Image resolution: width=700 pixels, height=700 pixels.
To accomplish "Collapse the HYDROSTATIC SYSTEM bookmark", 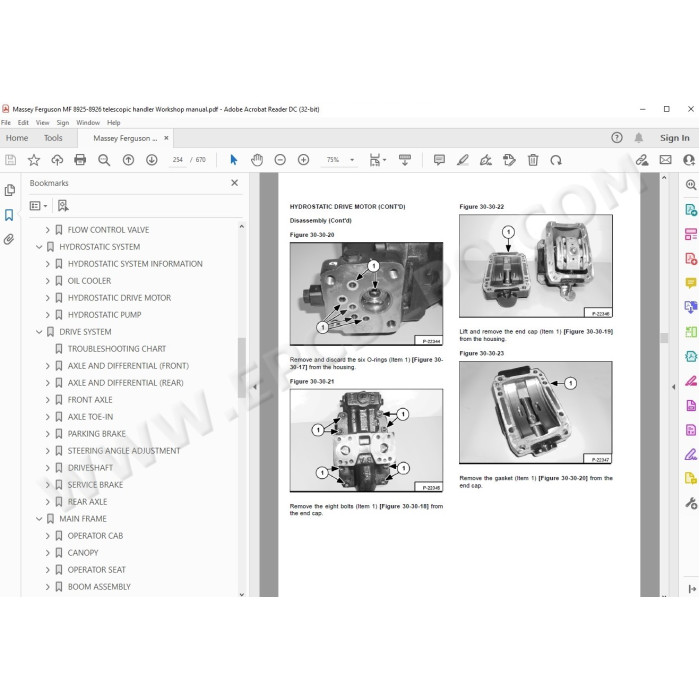I will point(39,247).
